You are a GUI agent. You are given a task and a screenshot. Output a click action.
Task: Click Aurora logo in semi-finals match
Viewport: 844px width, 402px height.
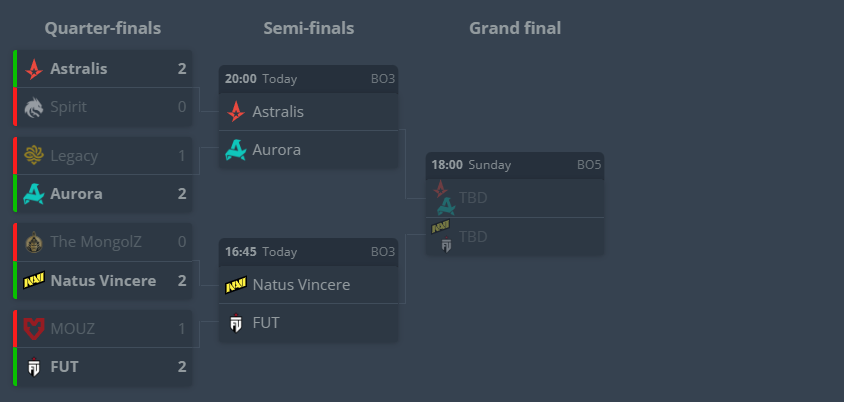[x=236, y=150]
